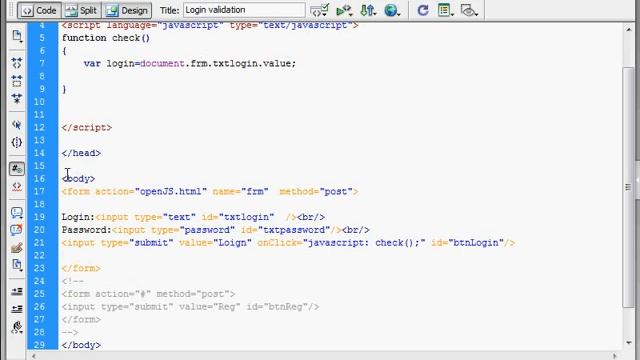Click Outdent Code icon
This screenshot has width=640, height=360.
[x=17, y=309]
